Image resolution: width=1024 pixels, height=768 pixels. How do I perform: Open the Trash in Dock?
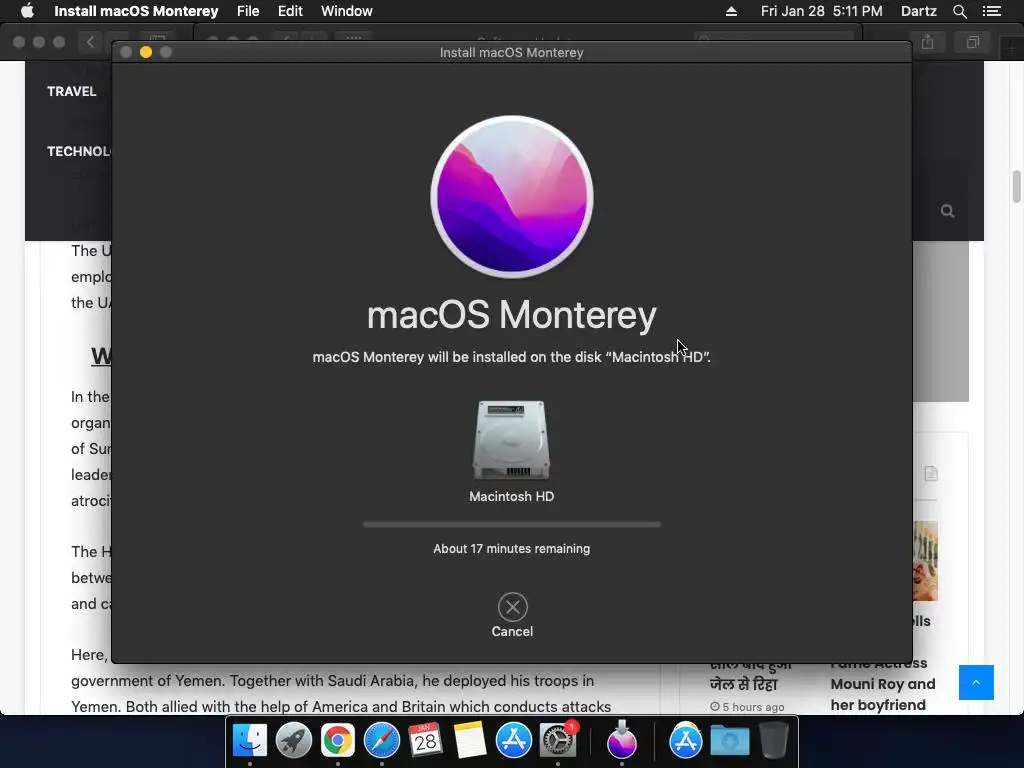774,741
